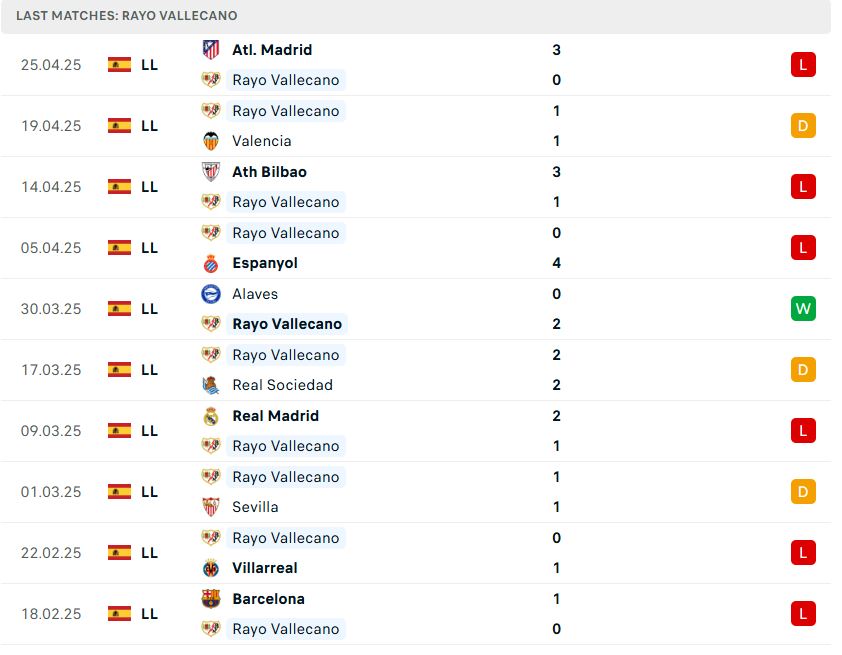
Task: Click the Sevilla club crest icon
Action: 210,507
